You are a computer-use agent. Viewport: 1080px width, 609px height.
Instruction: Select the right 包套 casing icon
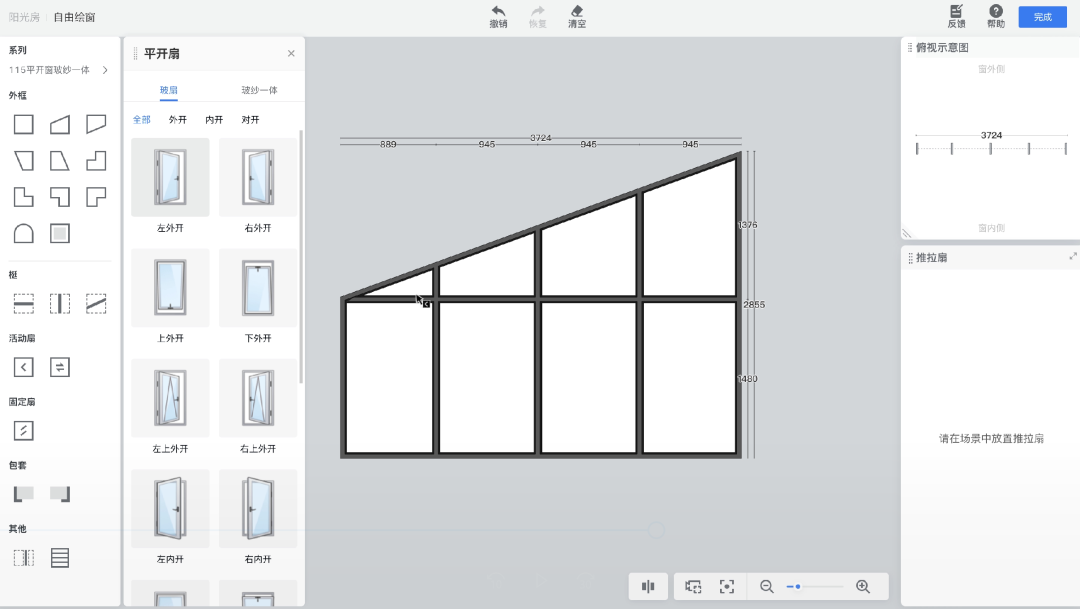coord(60,494)
